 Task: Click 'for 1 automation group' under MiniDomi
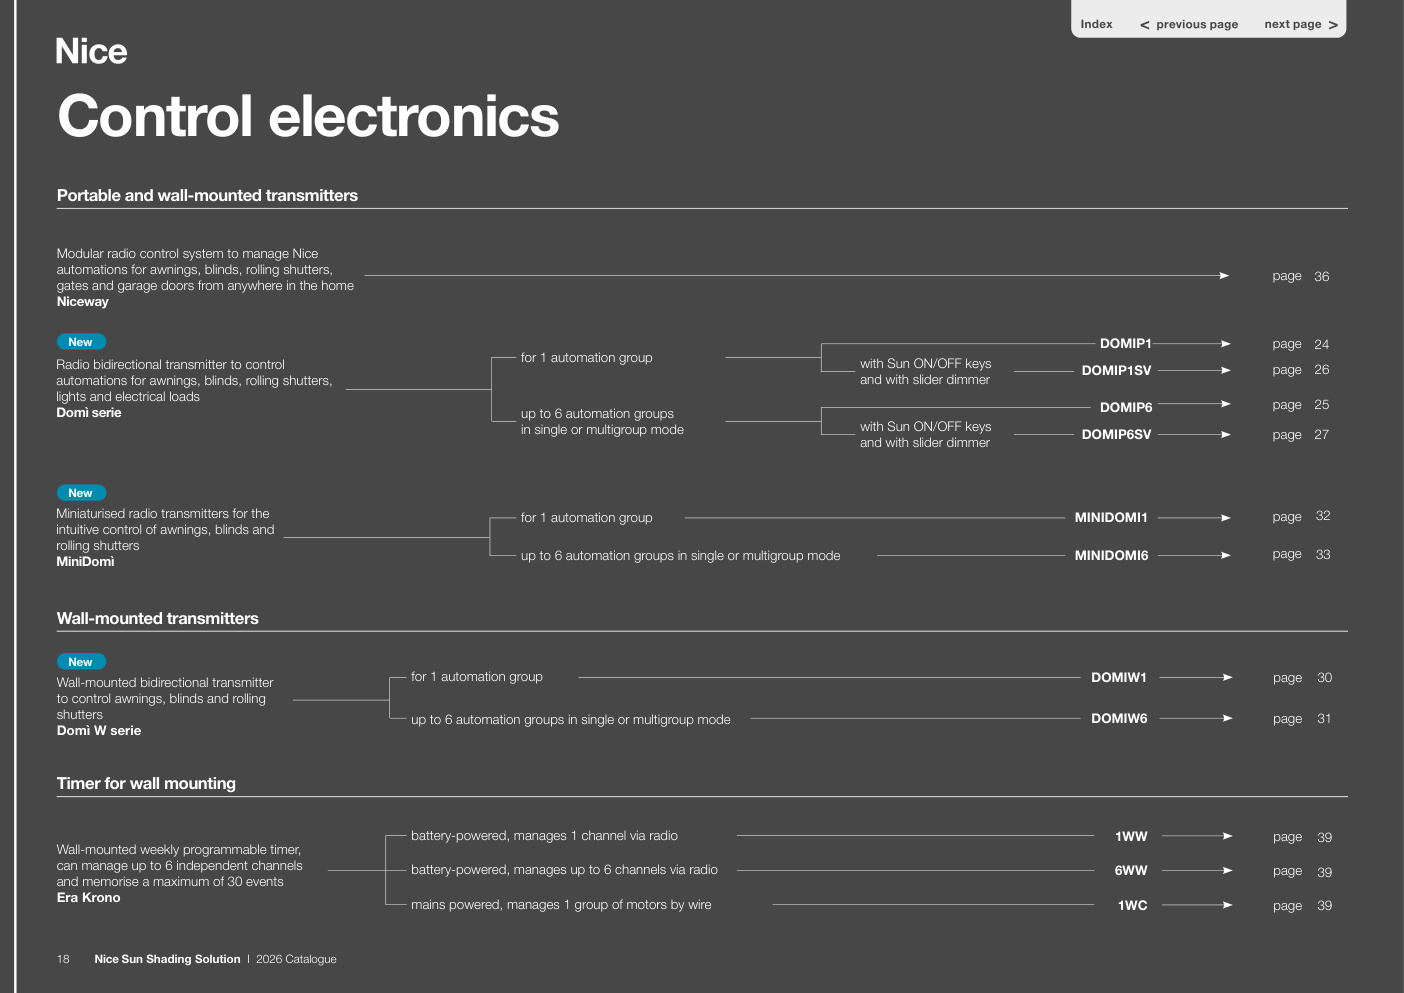(x=586, y=518)
